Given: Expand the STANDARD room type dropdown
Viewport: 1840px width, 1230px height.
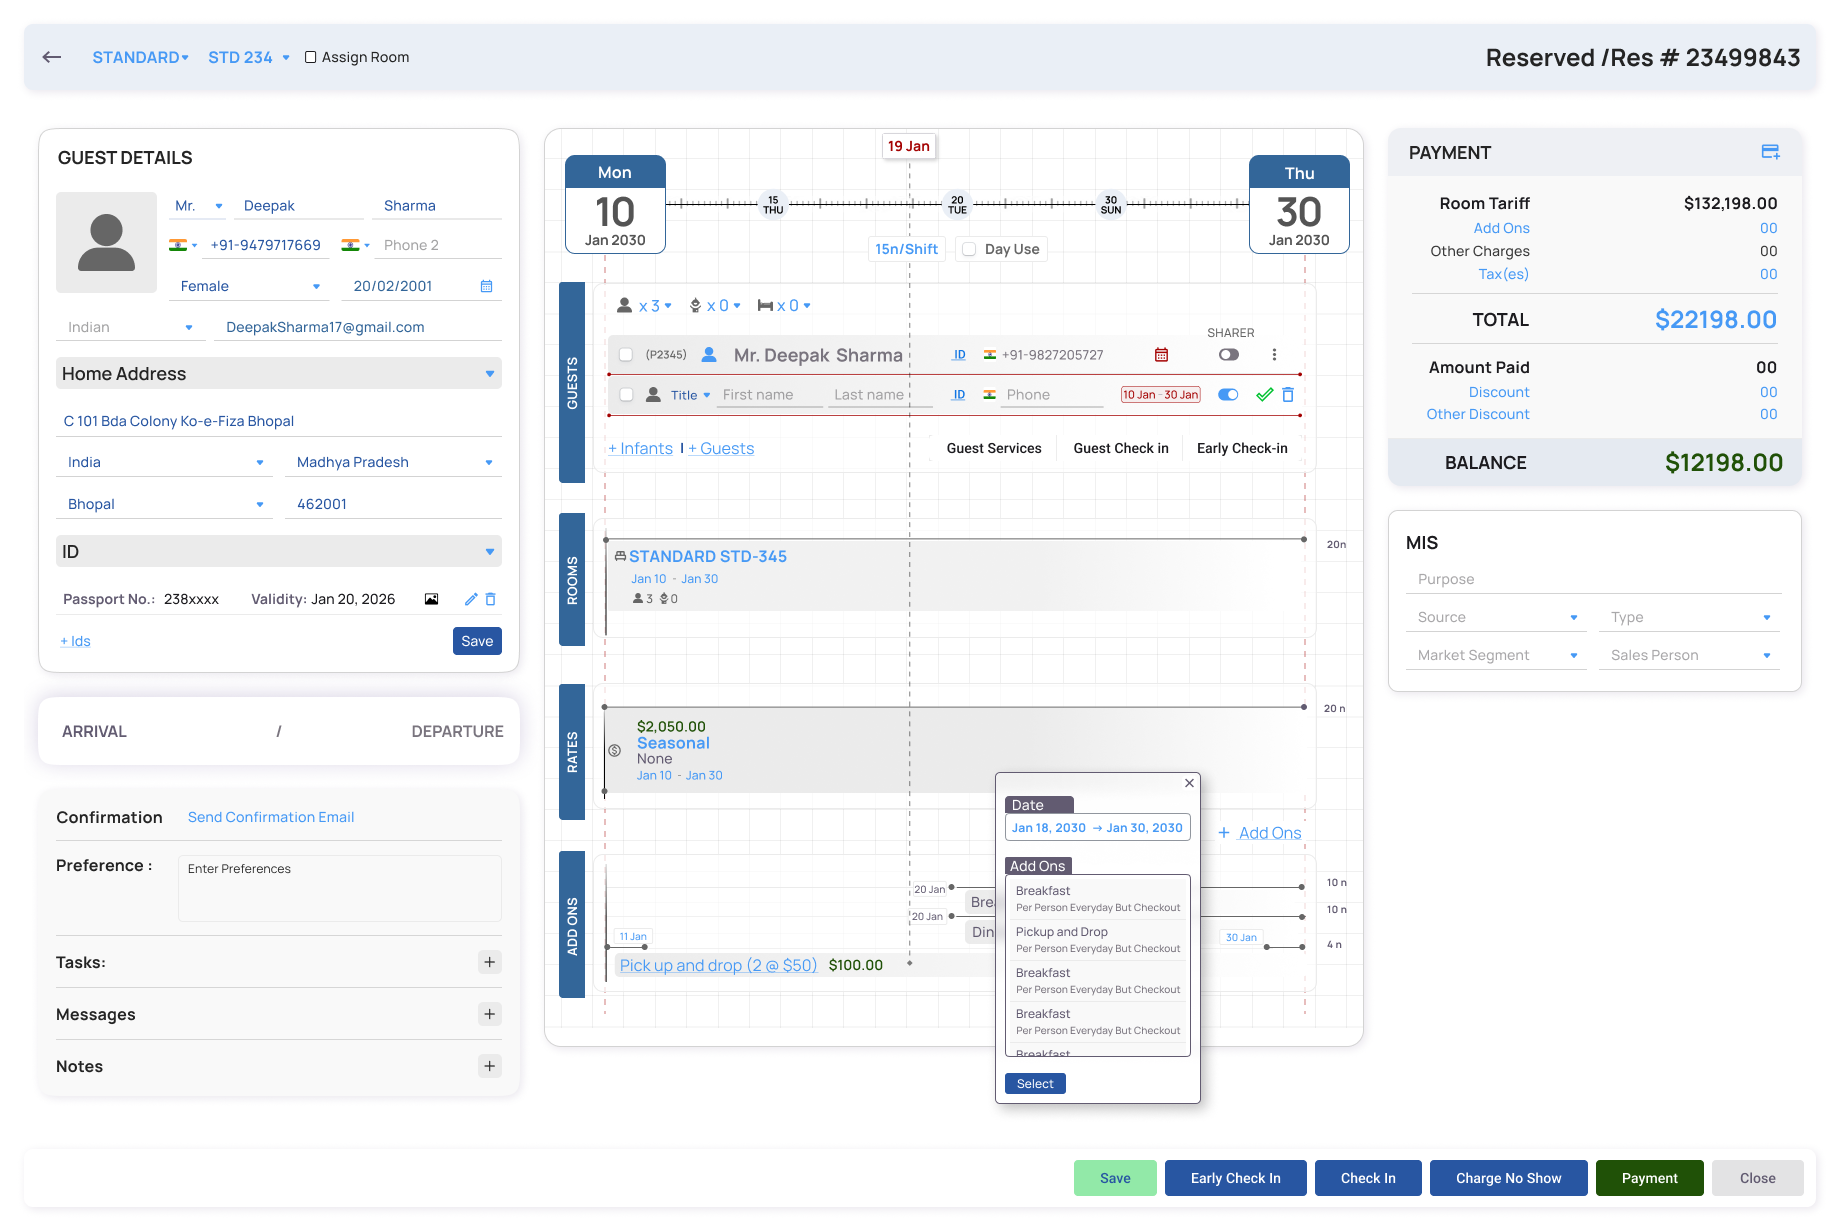Looking at the screenshot, I should click(x=140, y=57).
